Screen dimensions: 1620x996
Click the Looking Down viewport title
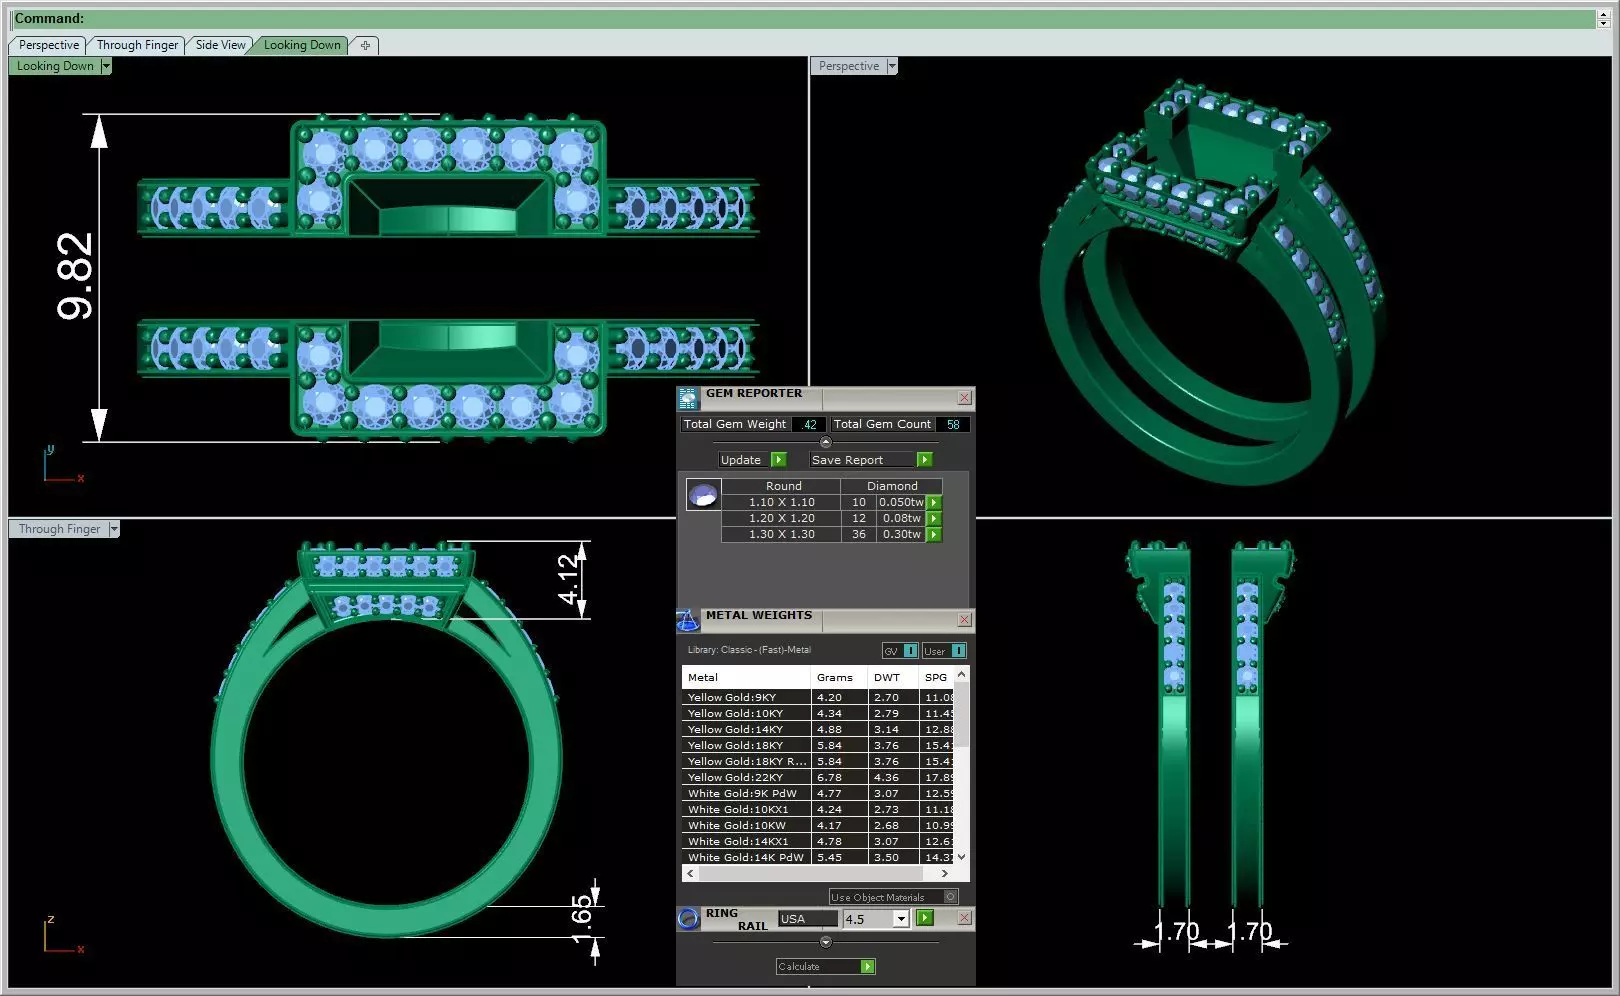(55, 66)
